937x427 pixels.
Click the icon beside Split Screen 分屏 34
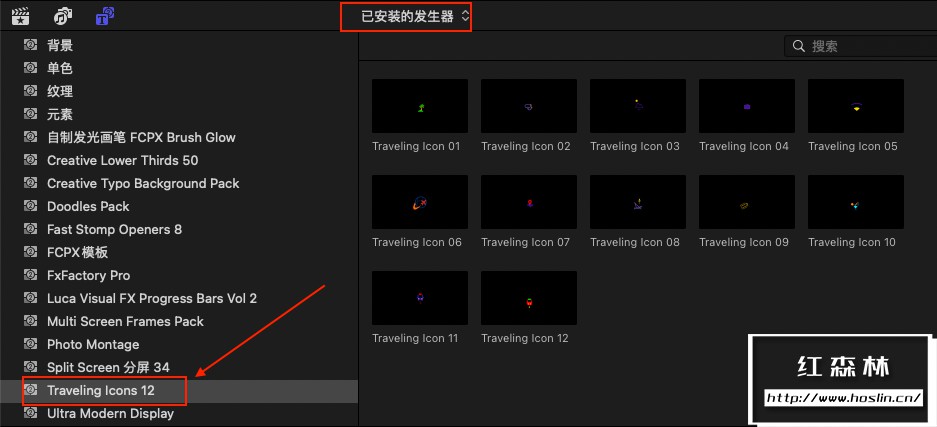[x=30, y=367]
